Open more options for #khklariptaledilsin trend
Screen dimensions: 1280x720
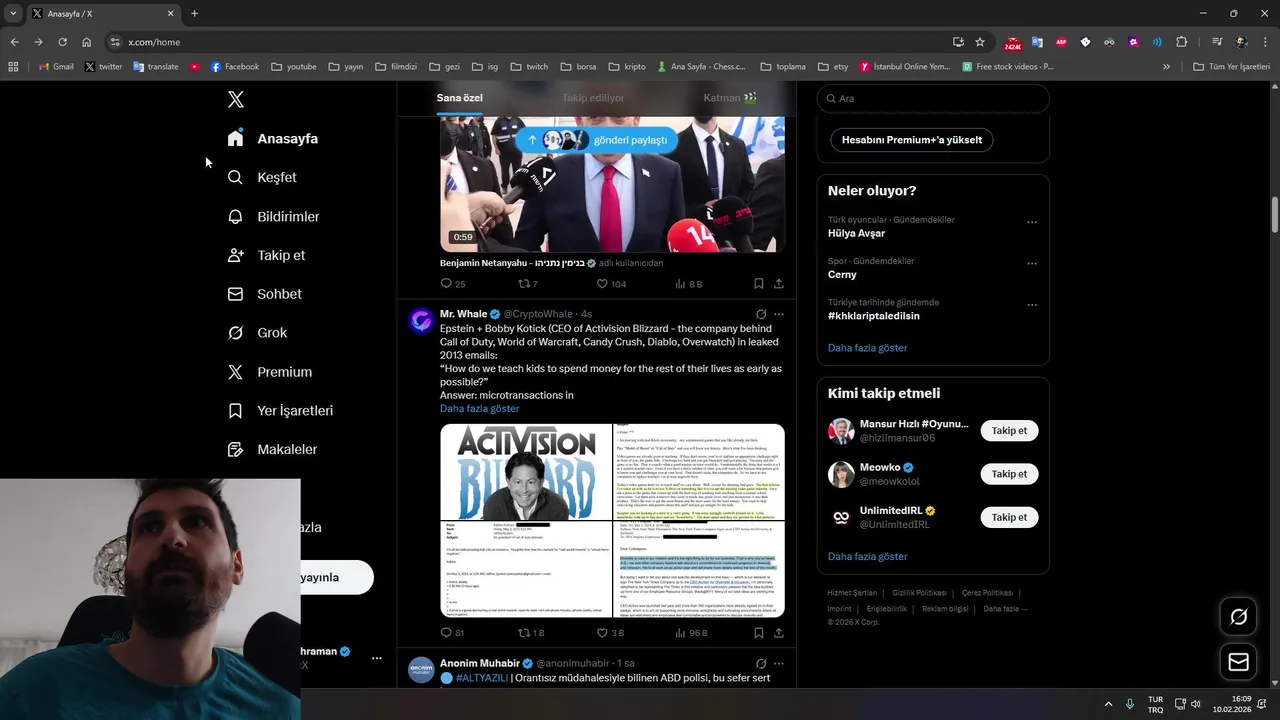coord(1032,305)
